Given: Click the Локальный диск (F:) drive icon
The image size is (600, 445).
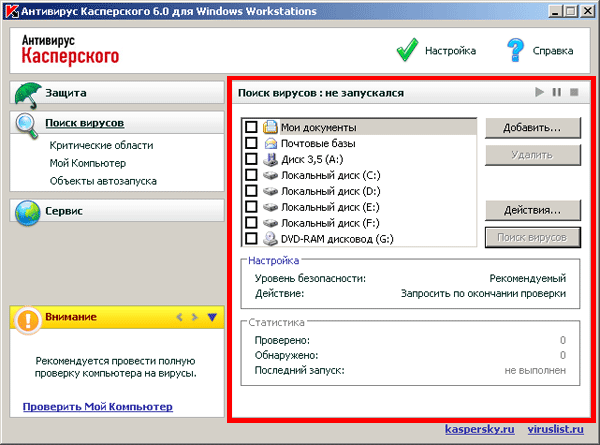Looking at the screenshot, I should [x=270, y=223].
